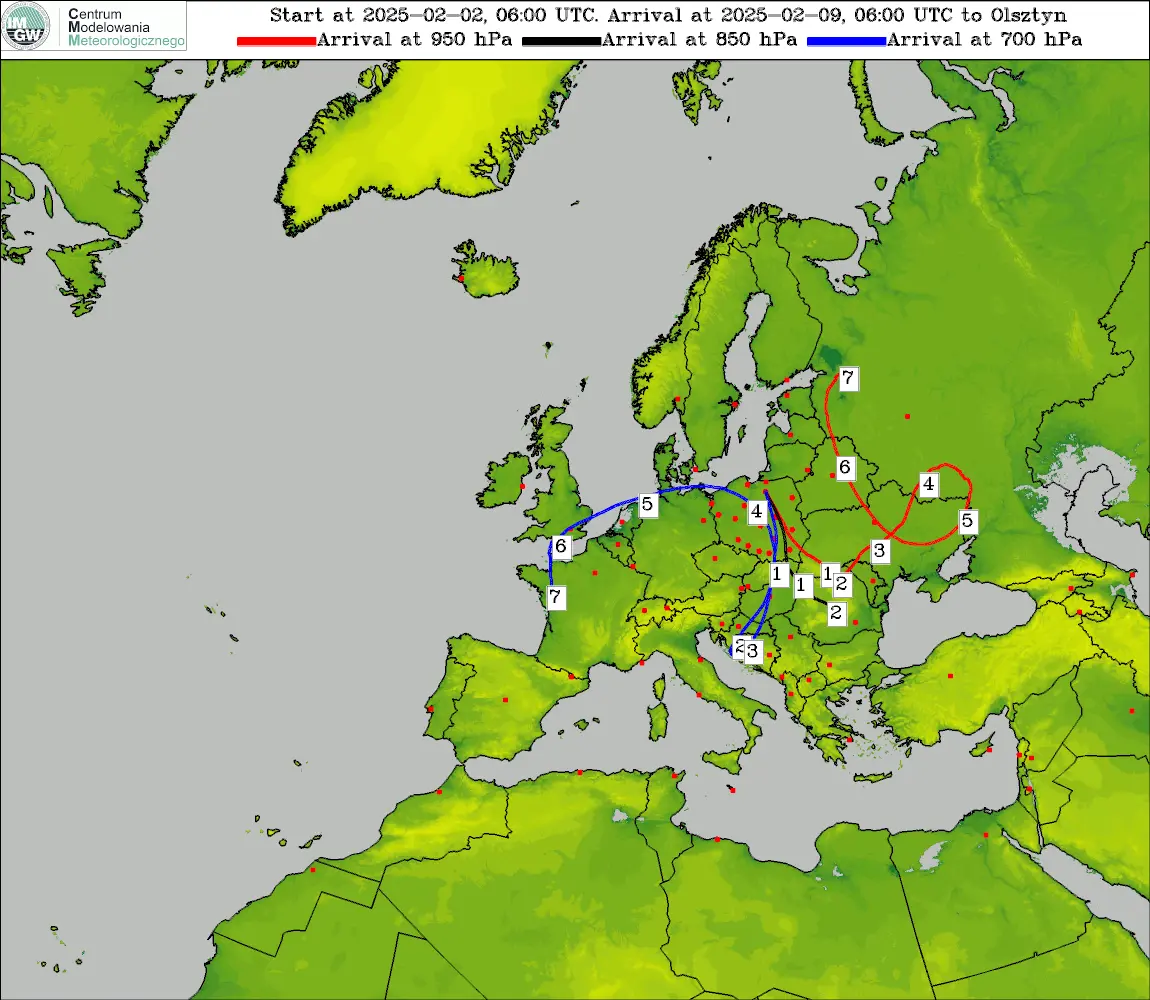Viewport: 1150px width, 1000px height.
Task: Click day marker 6 on red trajectory
Action: click(845, 467)
